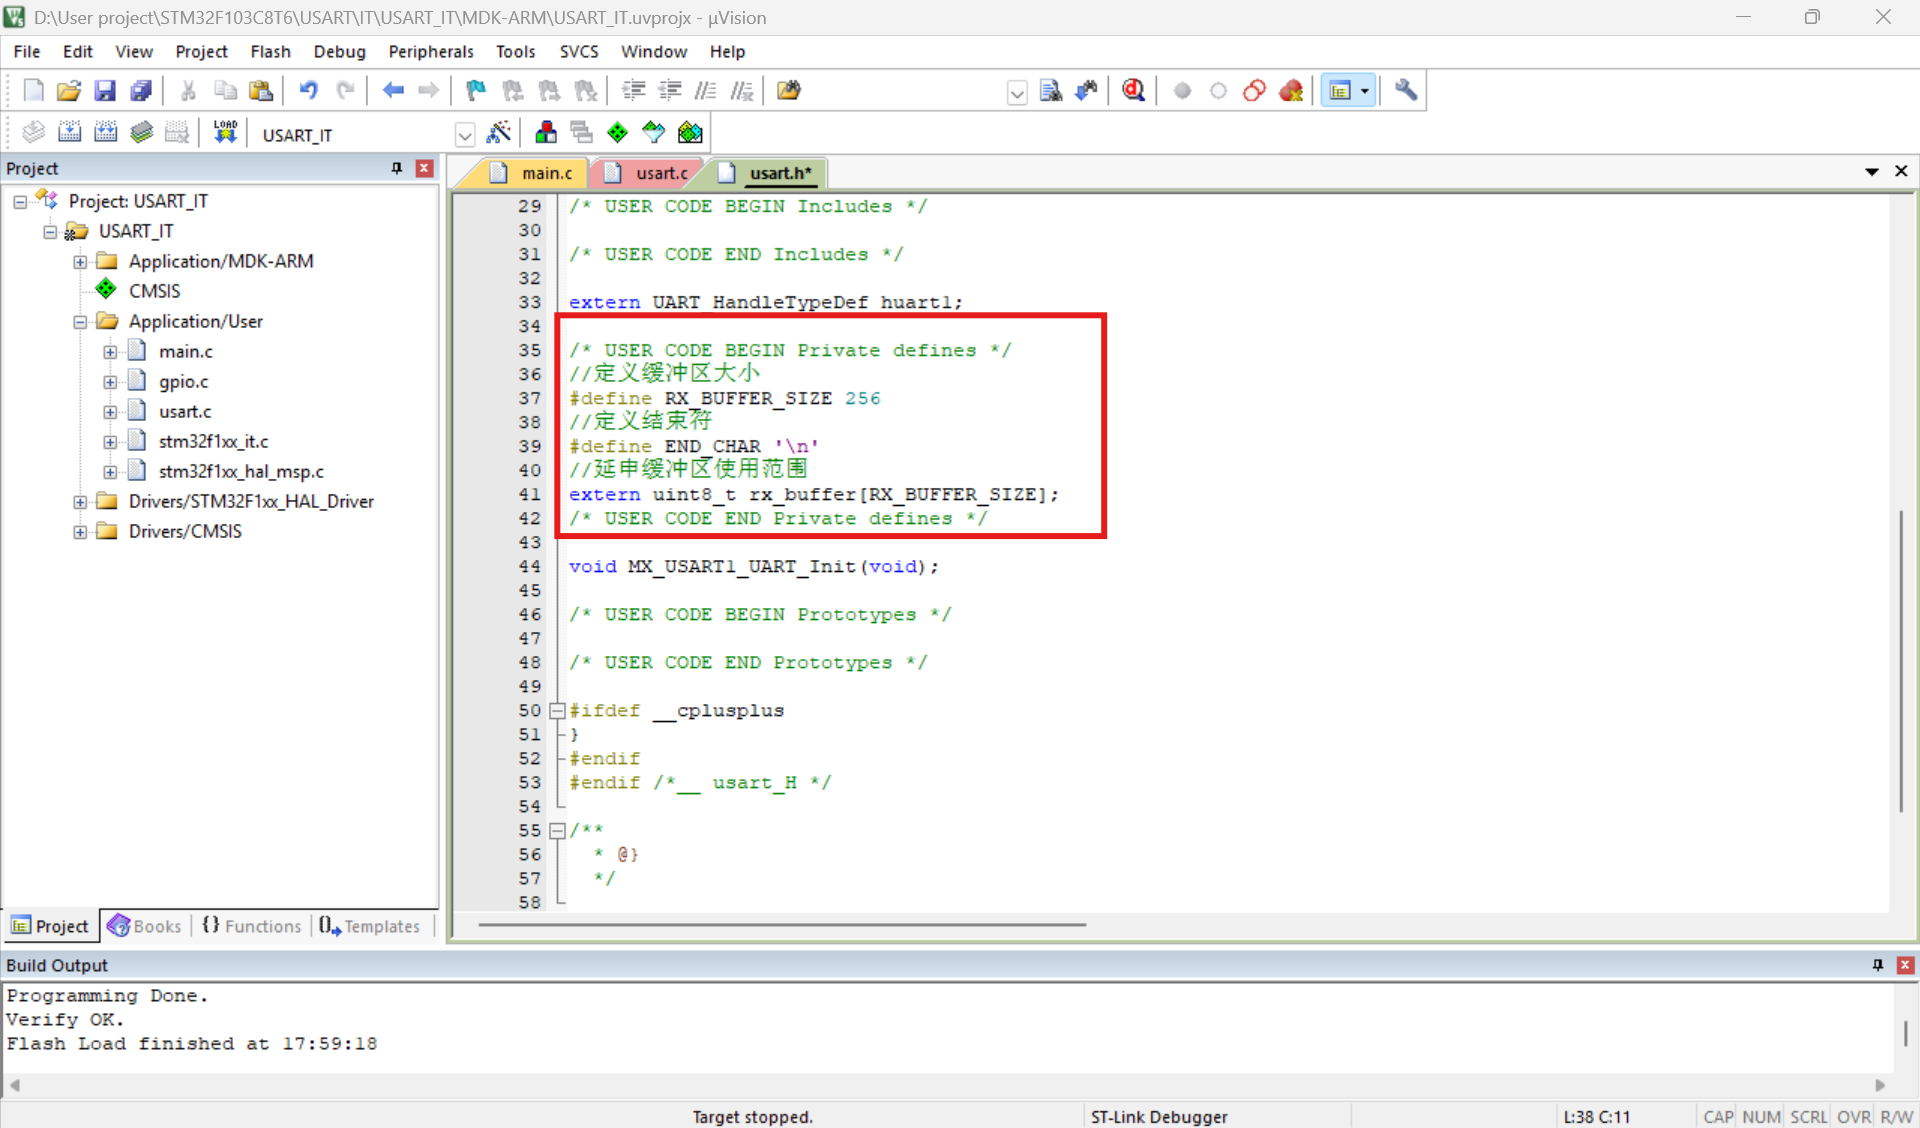The width and height of the screenshot is (1920, 1128).
Task: Collapse the Application/User folder
Action: pyautogui.click(x=80, y=321)
